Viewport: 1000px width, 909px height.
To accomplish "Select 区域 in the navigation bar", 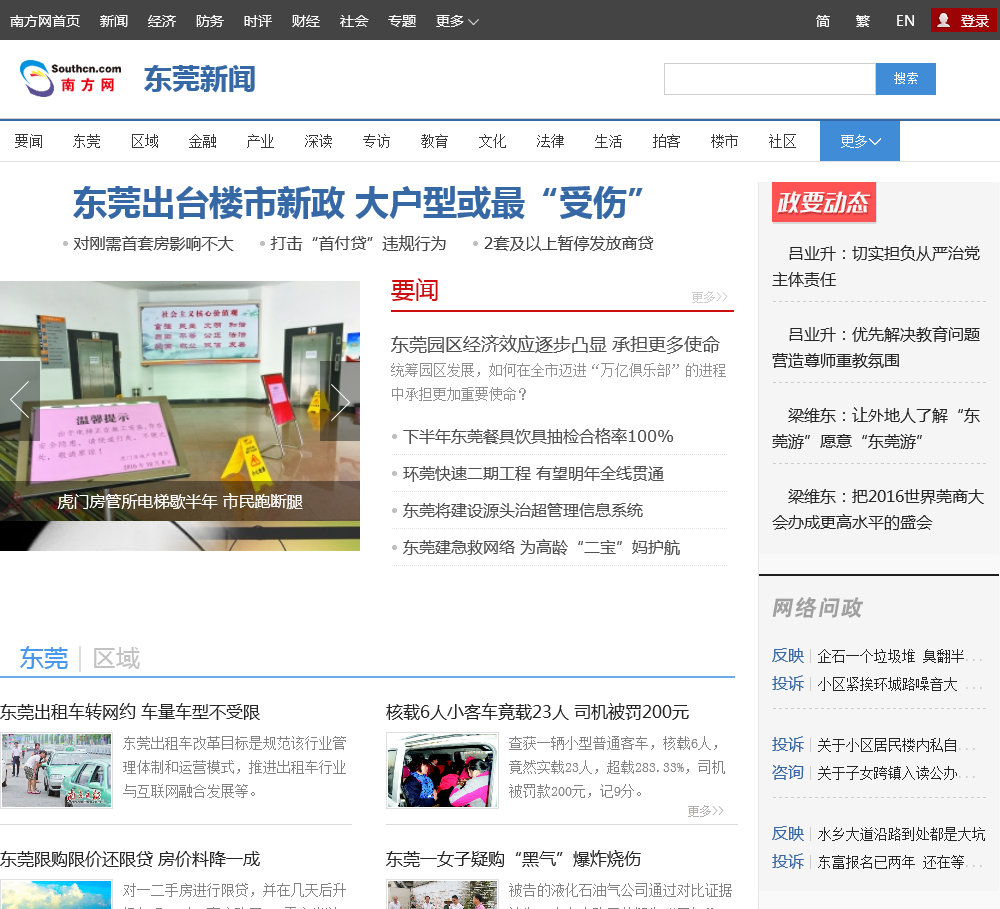I will [145, 141].
